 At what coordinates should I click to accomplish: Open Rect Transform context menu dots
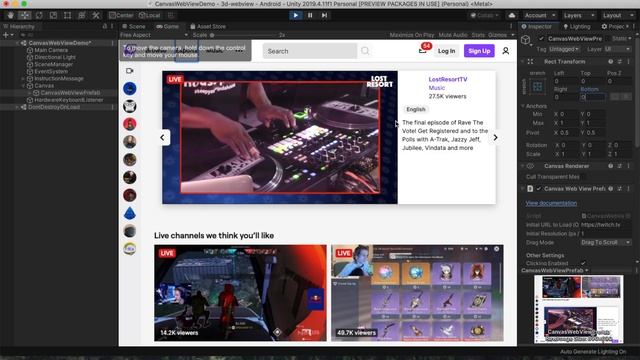click(x=629, y=62)
